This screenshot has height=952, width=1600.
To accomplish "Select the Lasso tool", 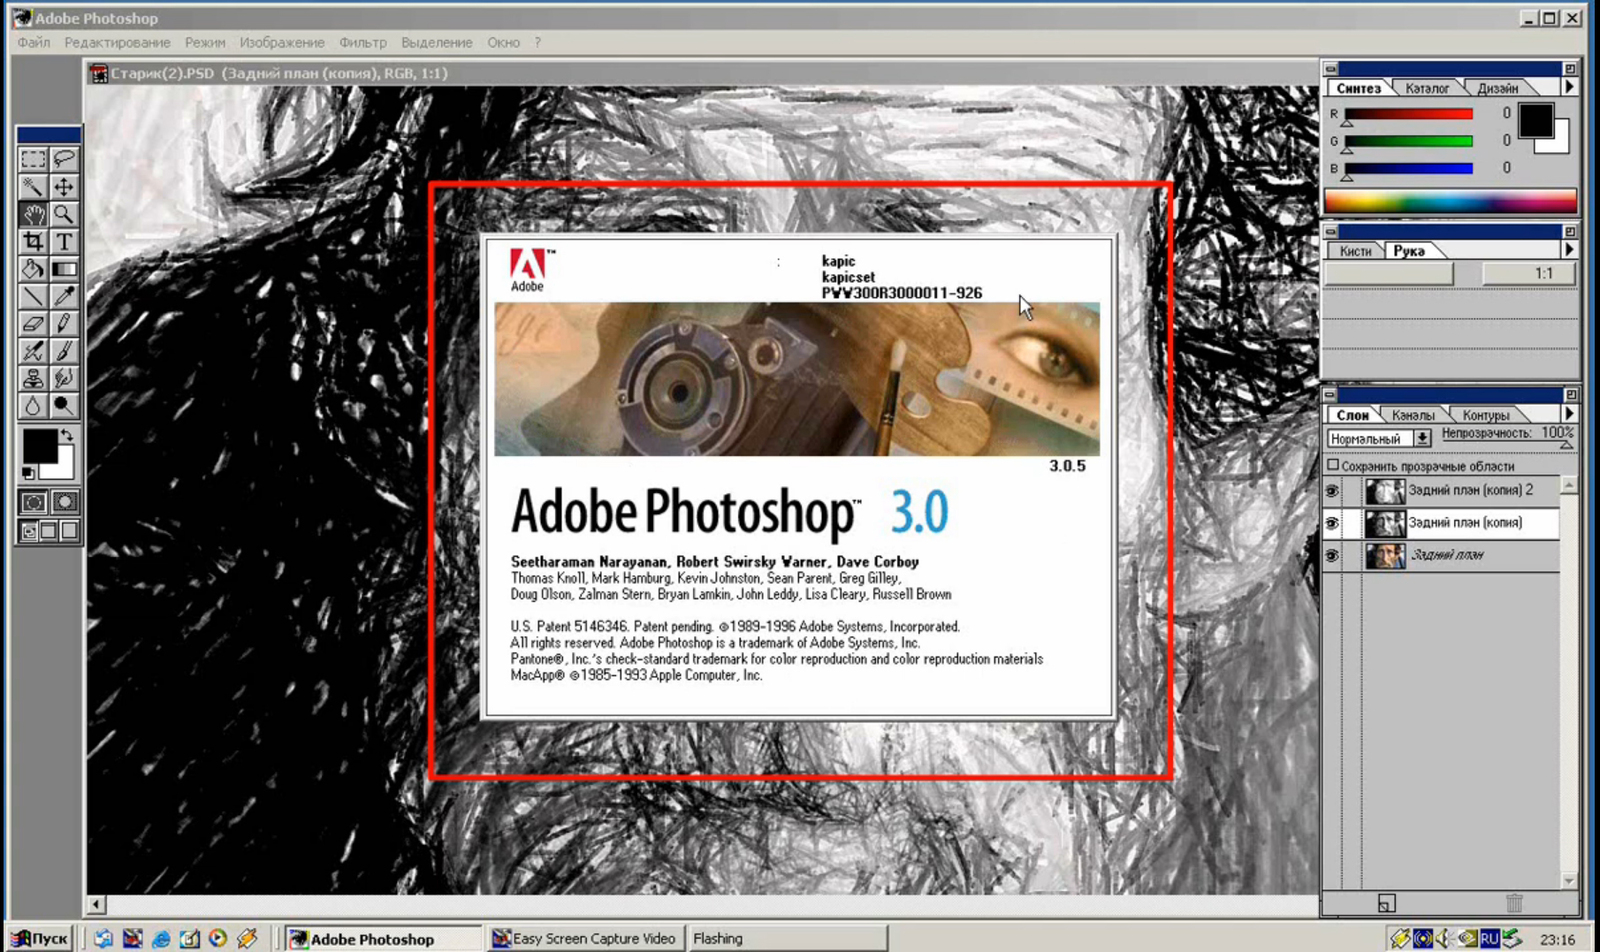I will 64,159.
